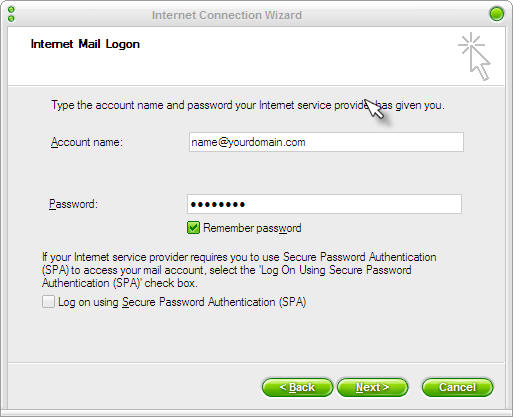513x417 pixels.
Task: Click the 'Log on using Secure Password Authentication' label
Action: pos(182,302)
